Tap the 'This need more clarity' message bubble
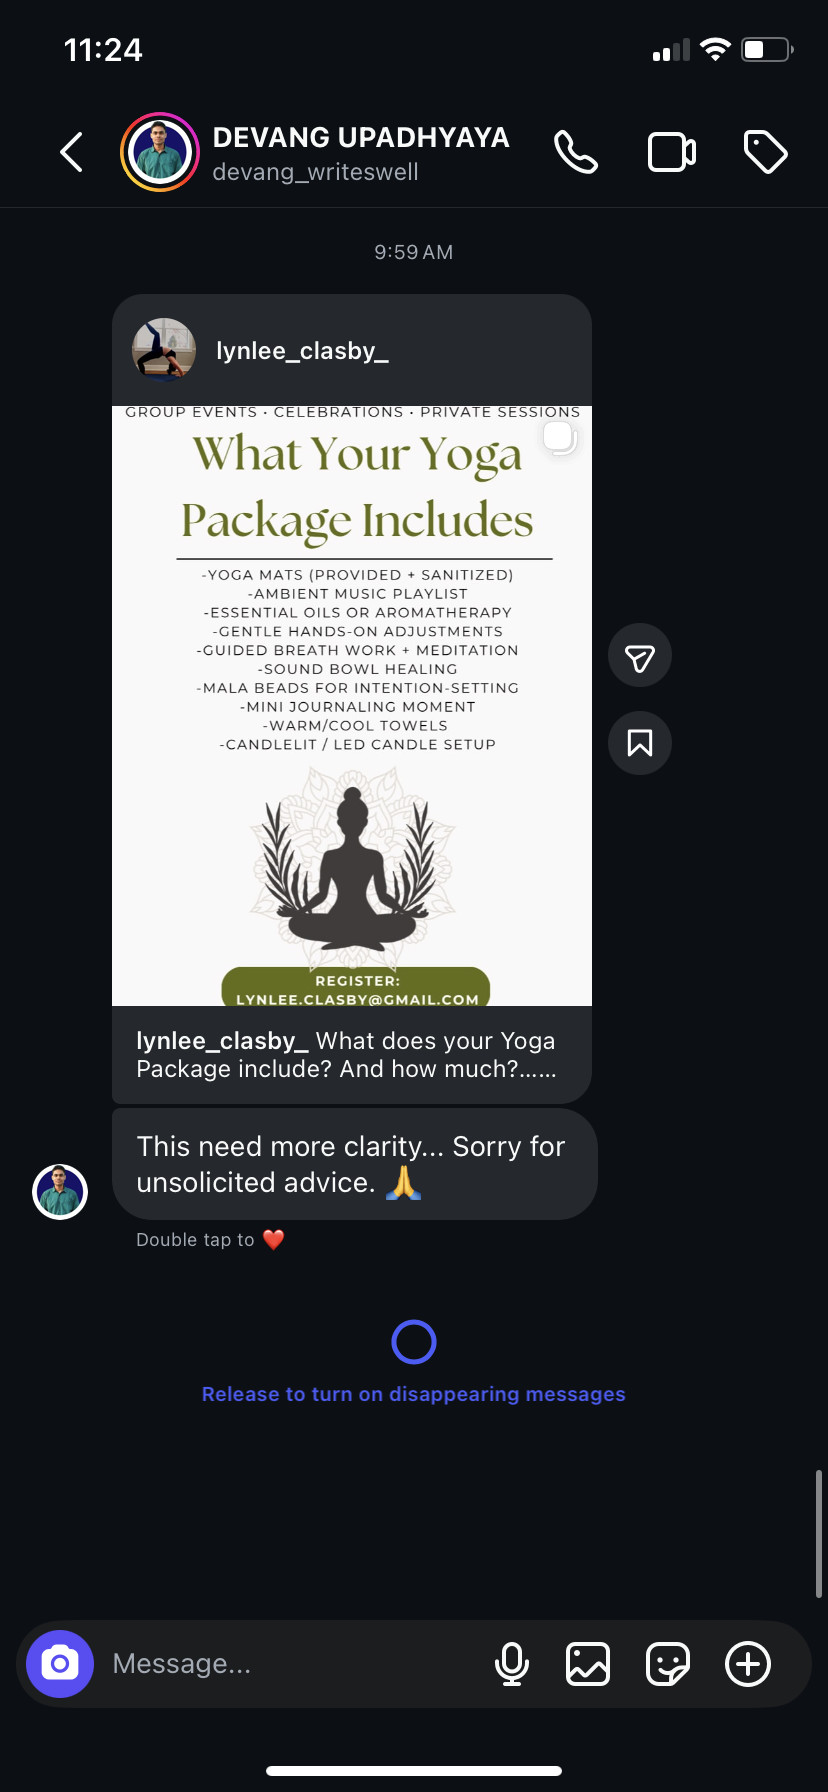The height and width of the screenshot is (1792, 828). pos(354,1164)
